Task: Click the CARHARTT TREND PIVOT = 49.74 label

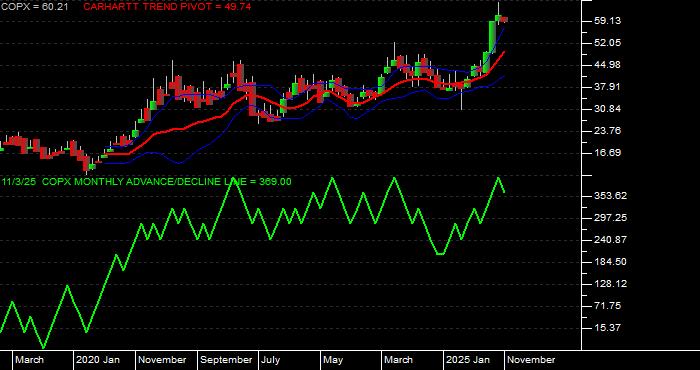Action: tap(167, 7)
